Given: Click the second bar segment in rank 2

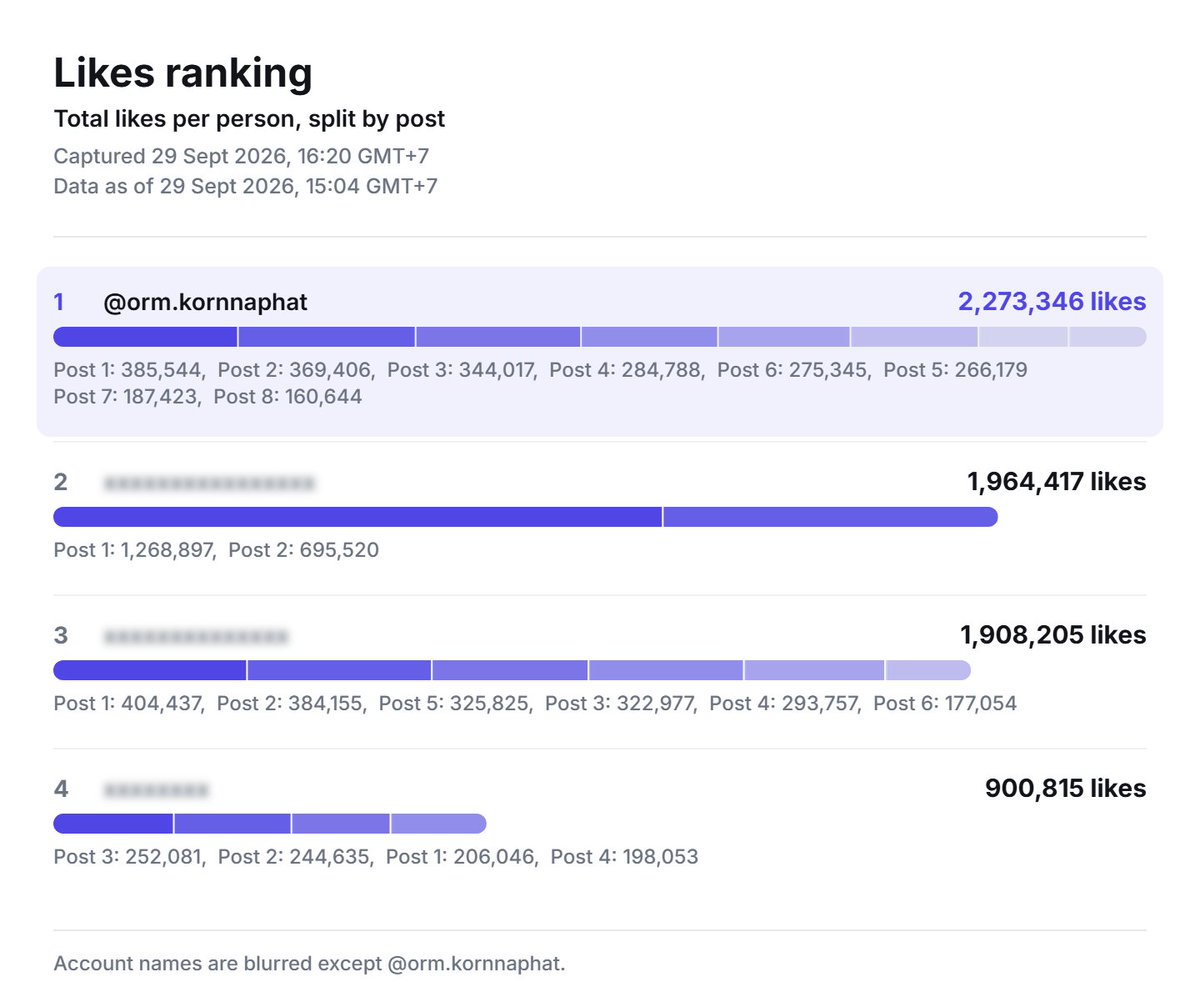Looking at the screenshot, I should [x=831, y=517].
